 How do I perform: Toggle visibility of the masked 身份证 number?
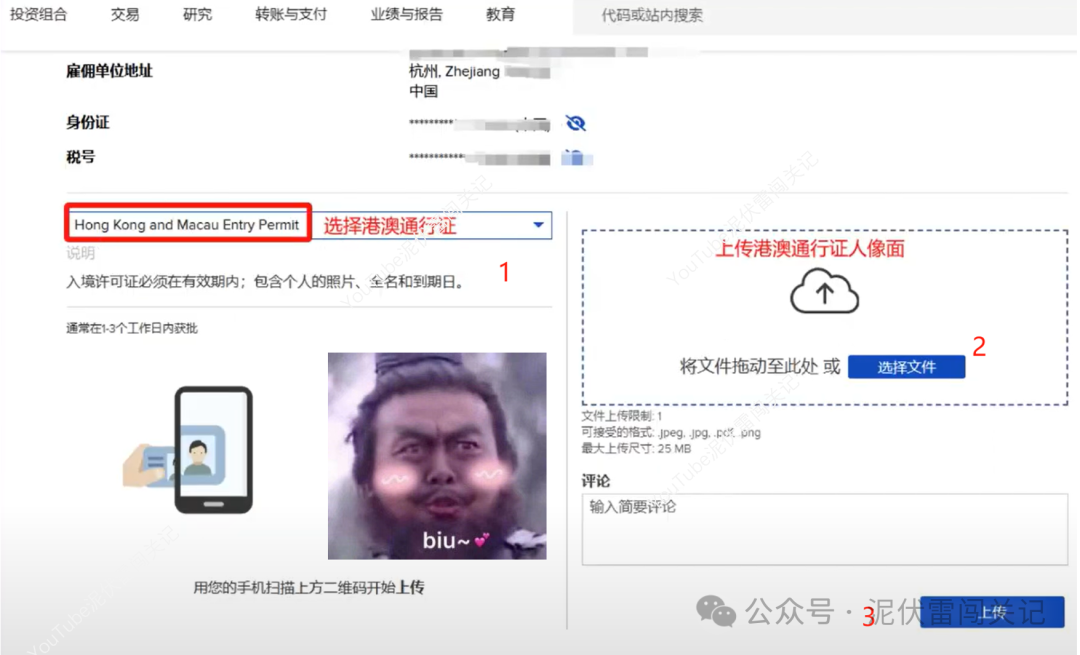tap(576, 121)
